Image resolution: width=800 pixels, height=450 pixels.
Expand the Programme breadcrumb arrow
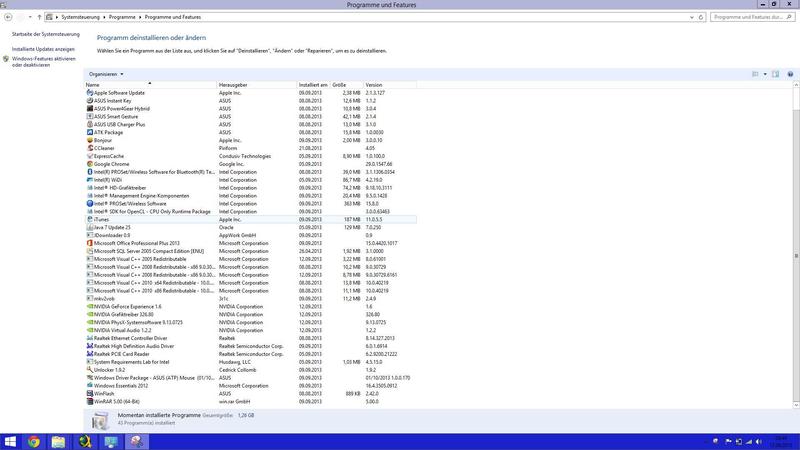(140, 17)
